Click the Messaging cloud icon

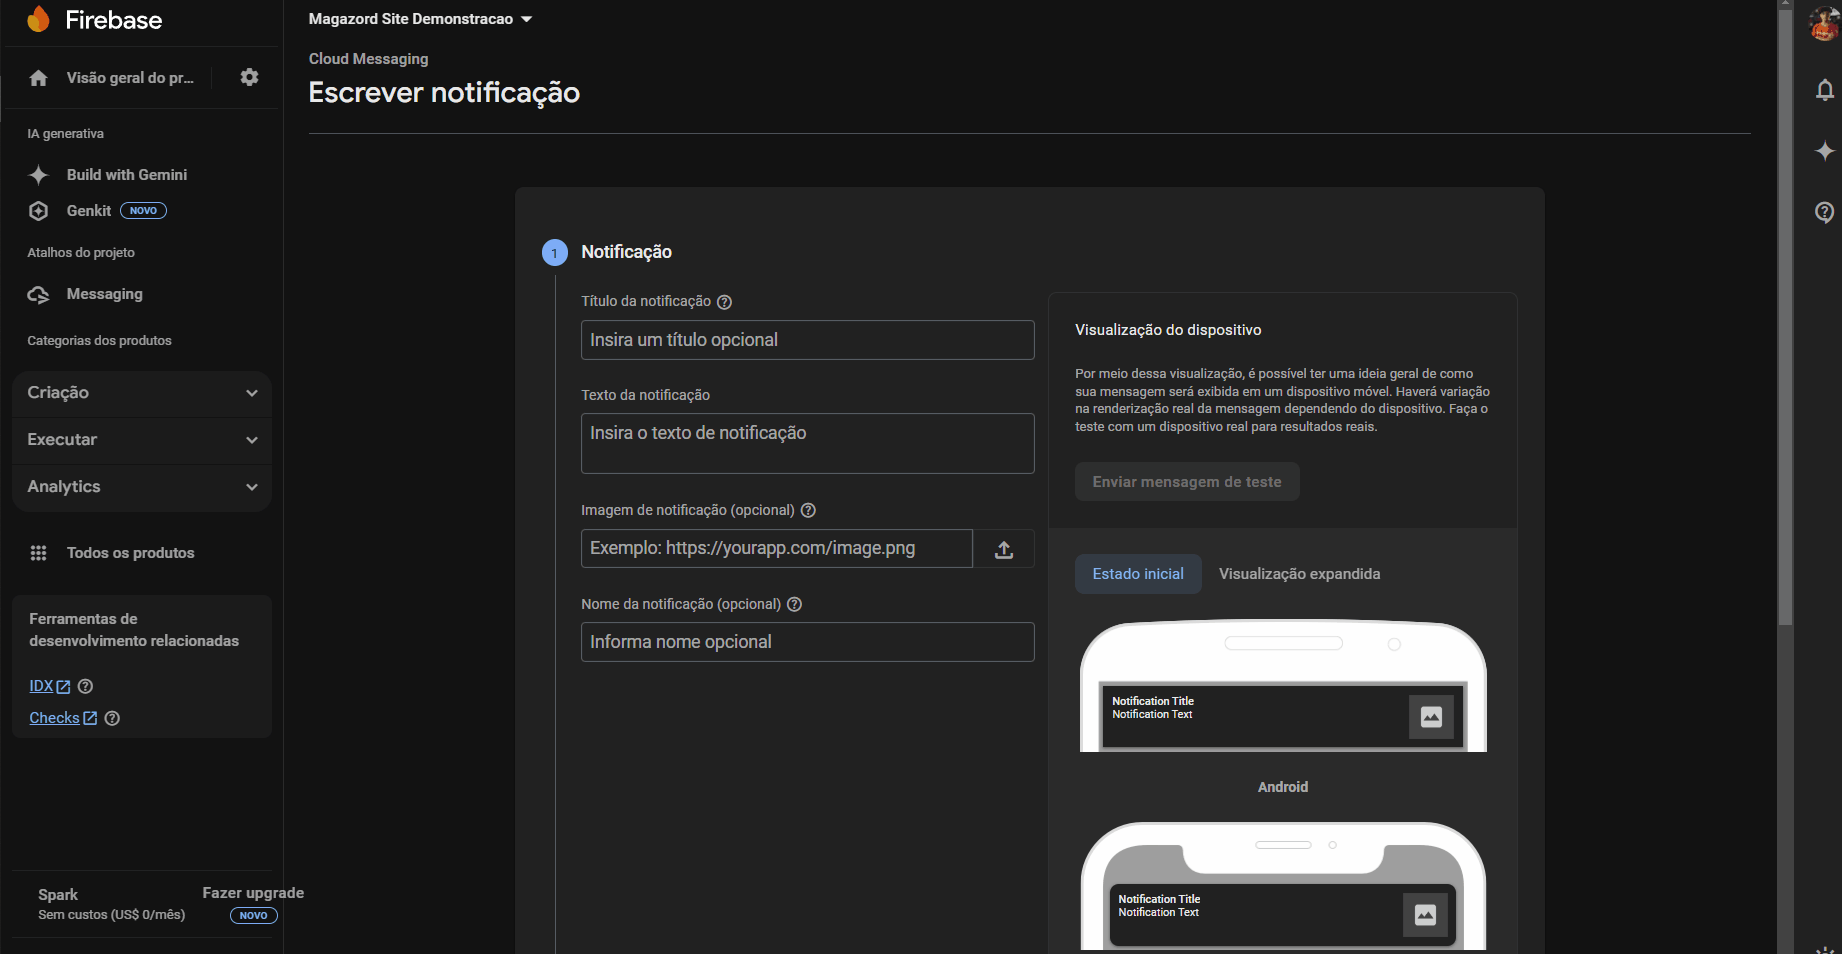tap(39, 294)
